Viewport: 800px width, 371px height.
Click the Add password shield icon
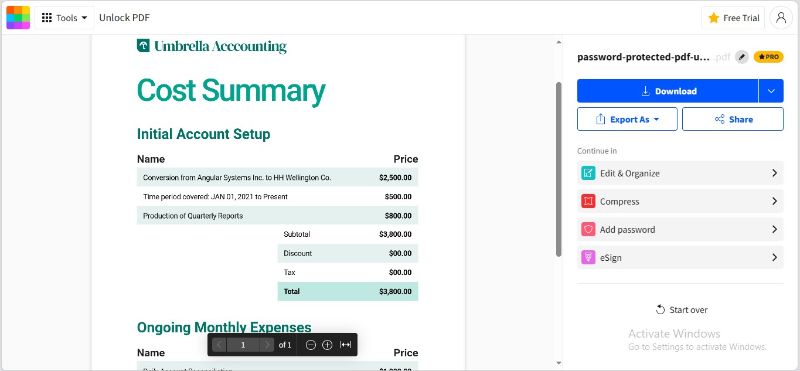(x=588, y=229)
